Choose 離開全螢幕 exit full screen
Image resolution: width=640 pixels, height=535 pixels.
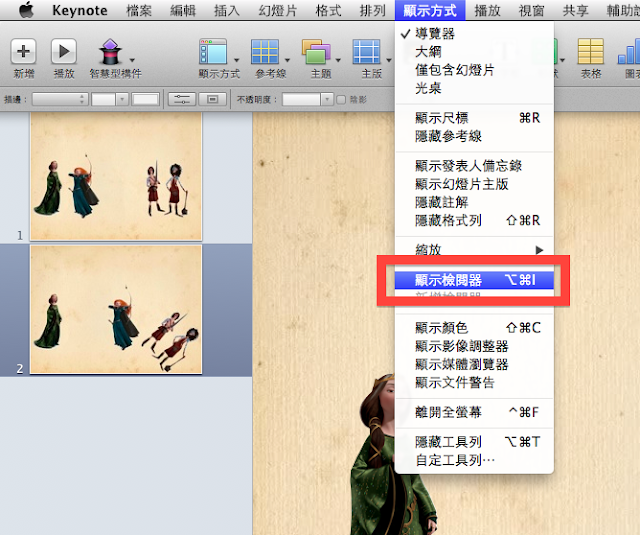tap(474, 412)
